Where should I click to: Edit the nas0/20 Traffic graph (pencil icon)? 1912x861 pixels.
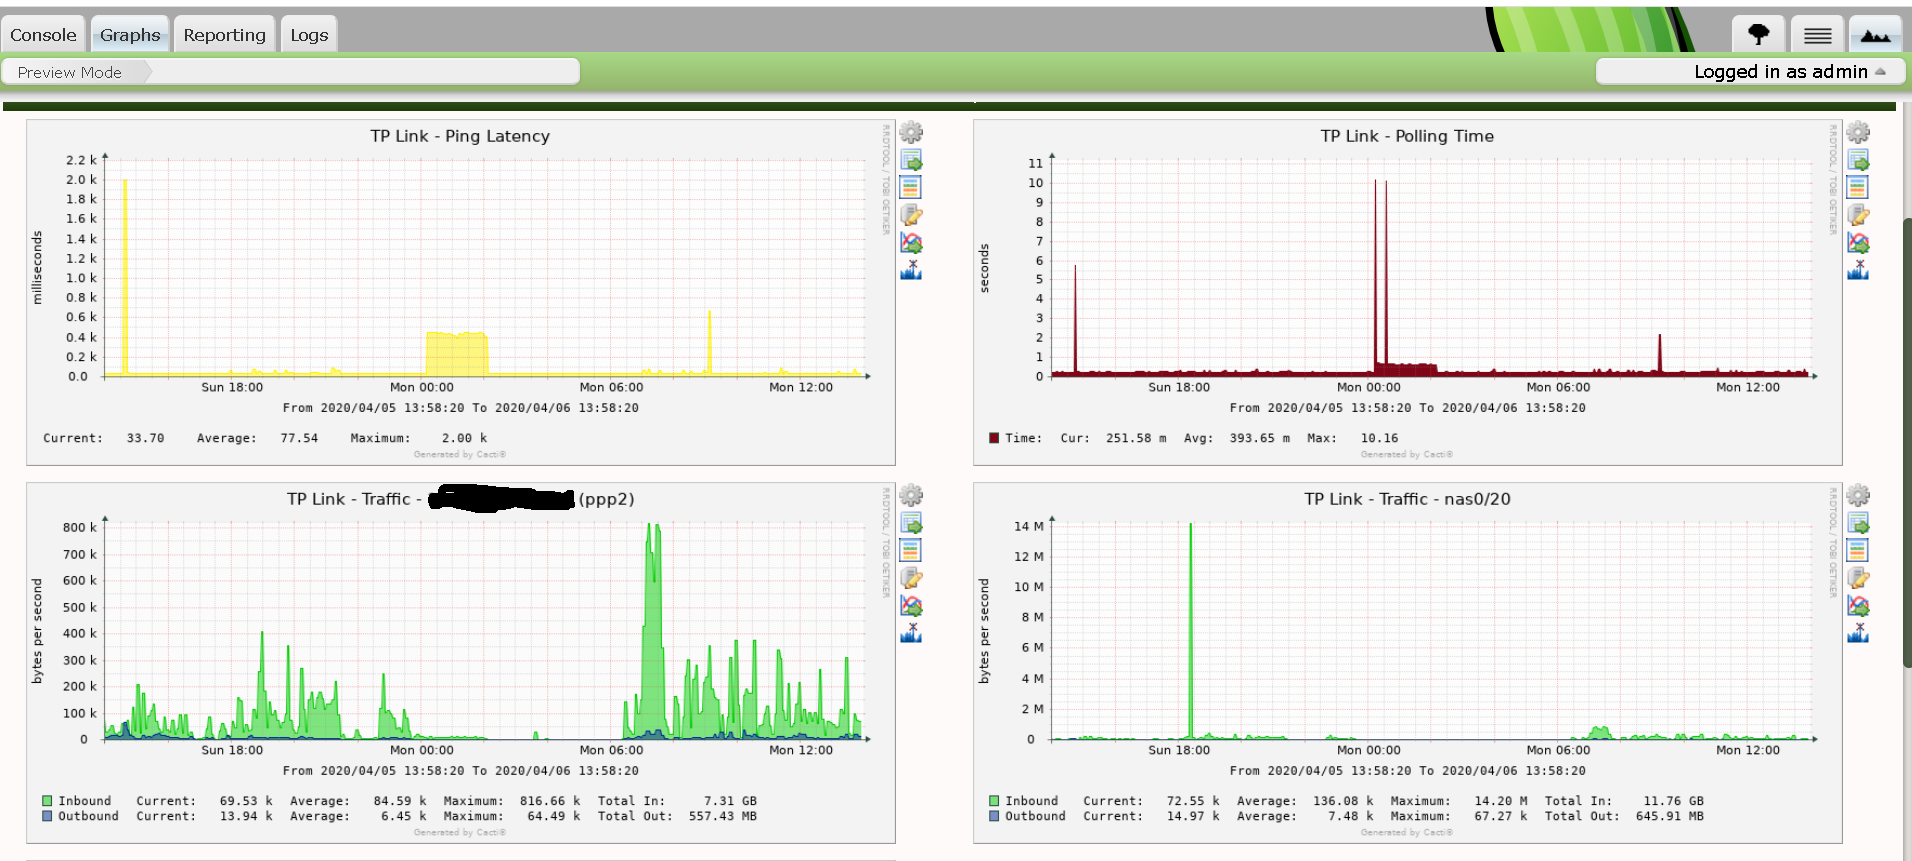pos(1858,578)
